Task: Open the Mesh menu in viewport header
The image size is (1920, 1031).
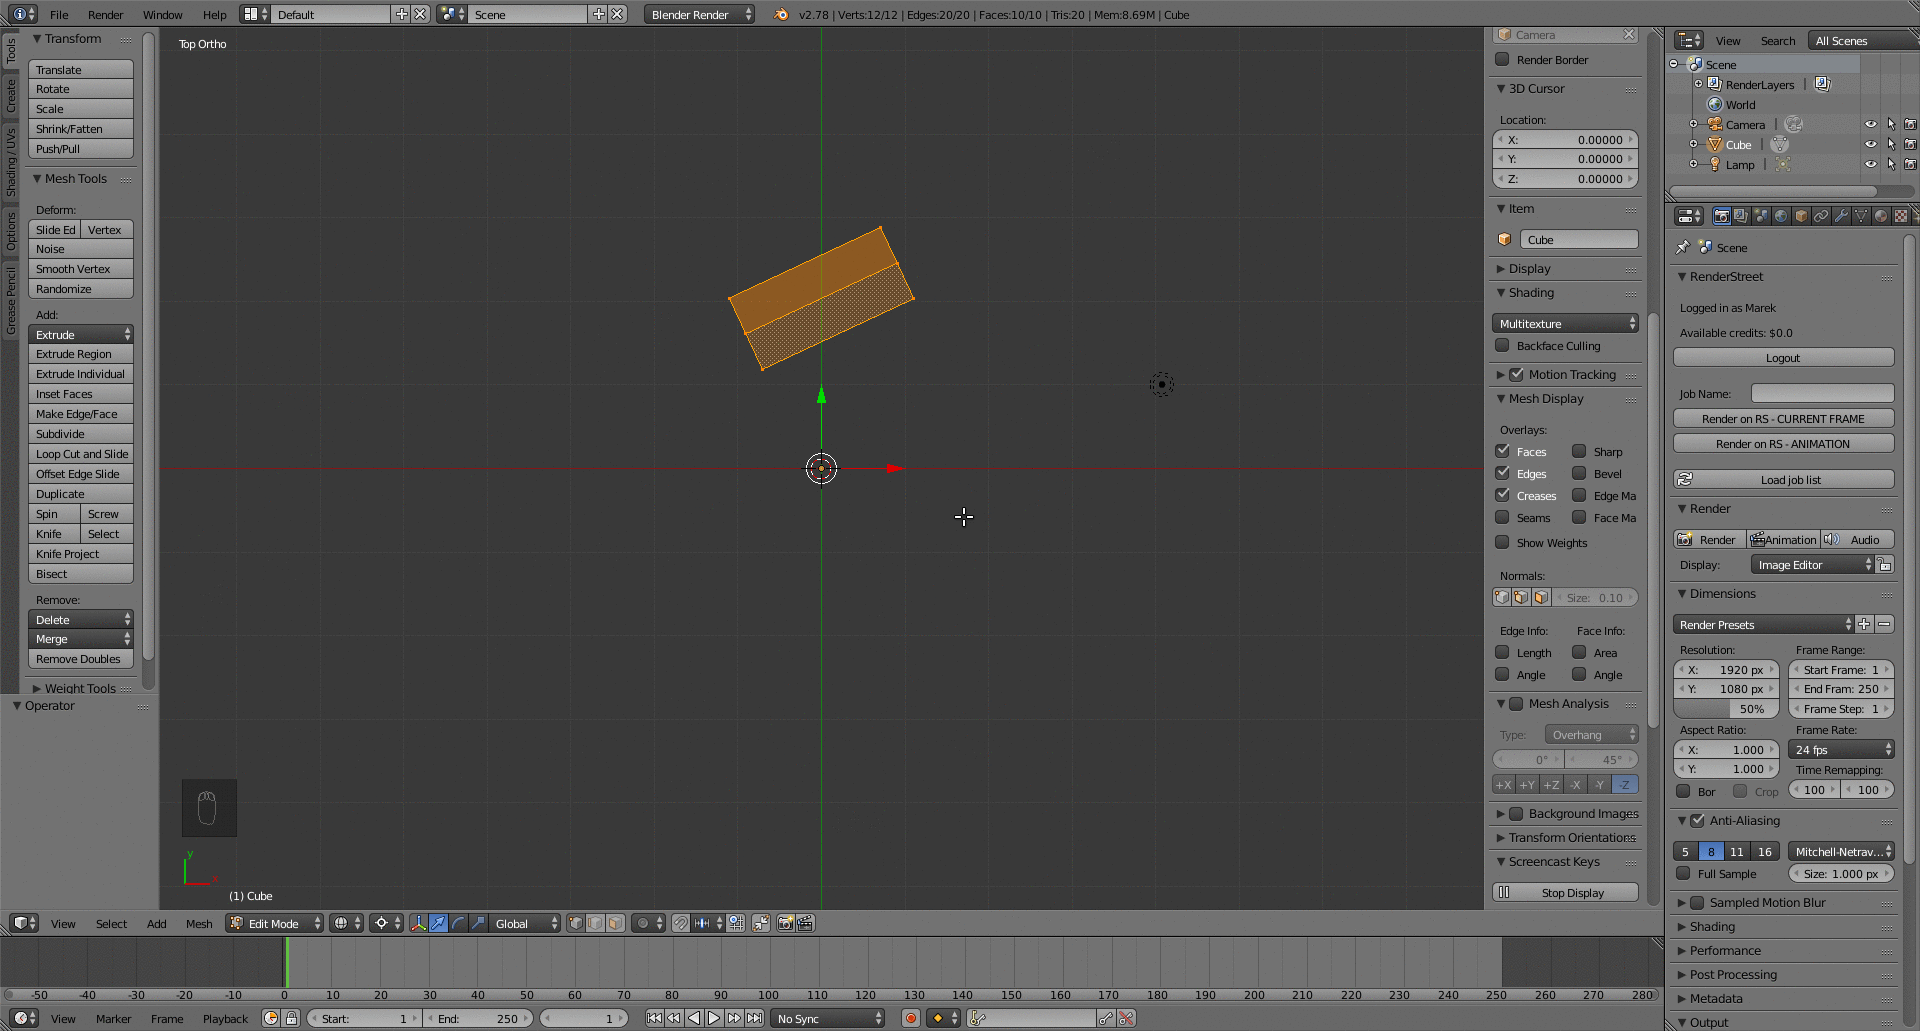Action: pyautogui.click(x=199, y=923)
